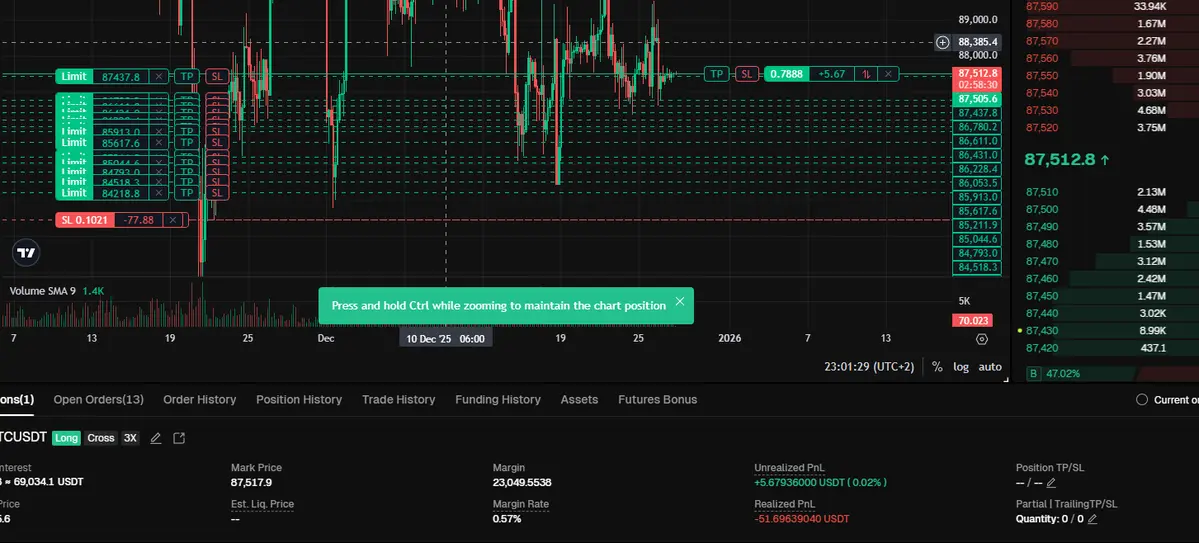The height and width of the screenshot is (543, 1199).
Task: Cancel the Limit 85617.6 order on the chart
Action: 158,142
